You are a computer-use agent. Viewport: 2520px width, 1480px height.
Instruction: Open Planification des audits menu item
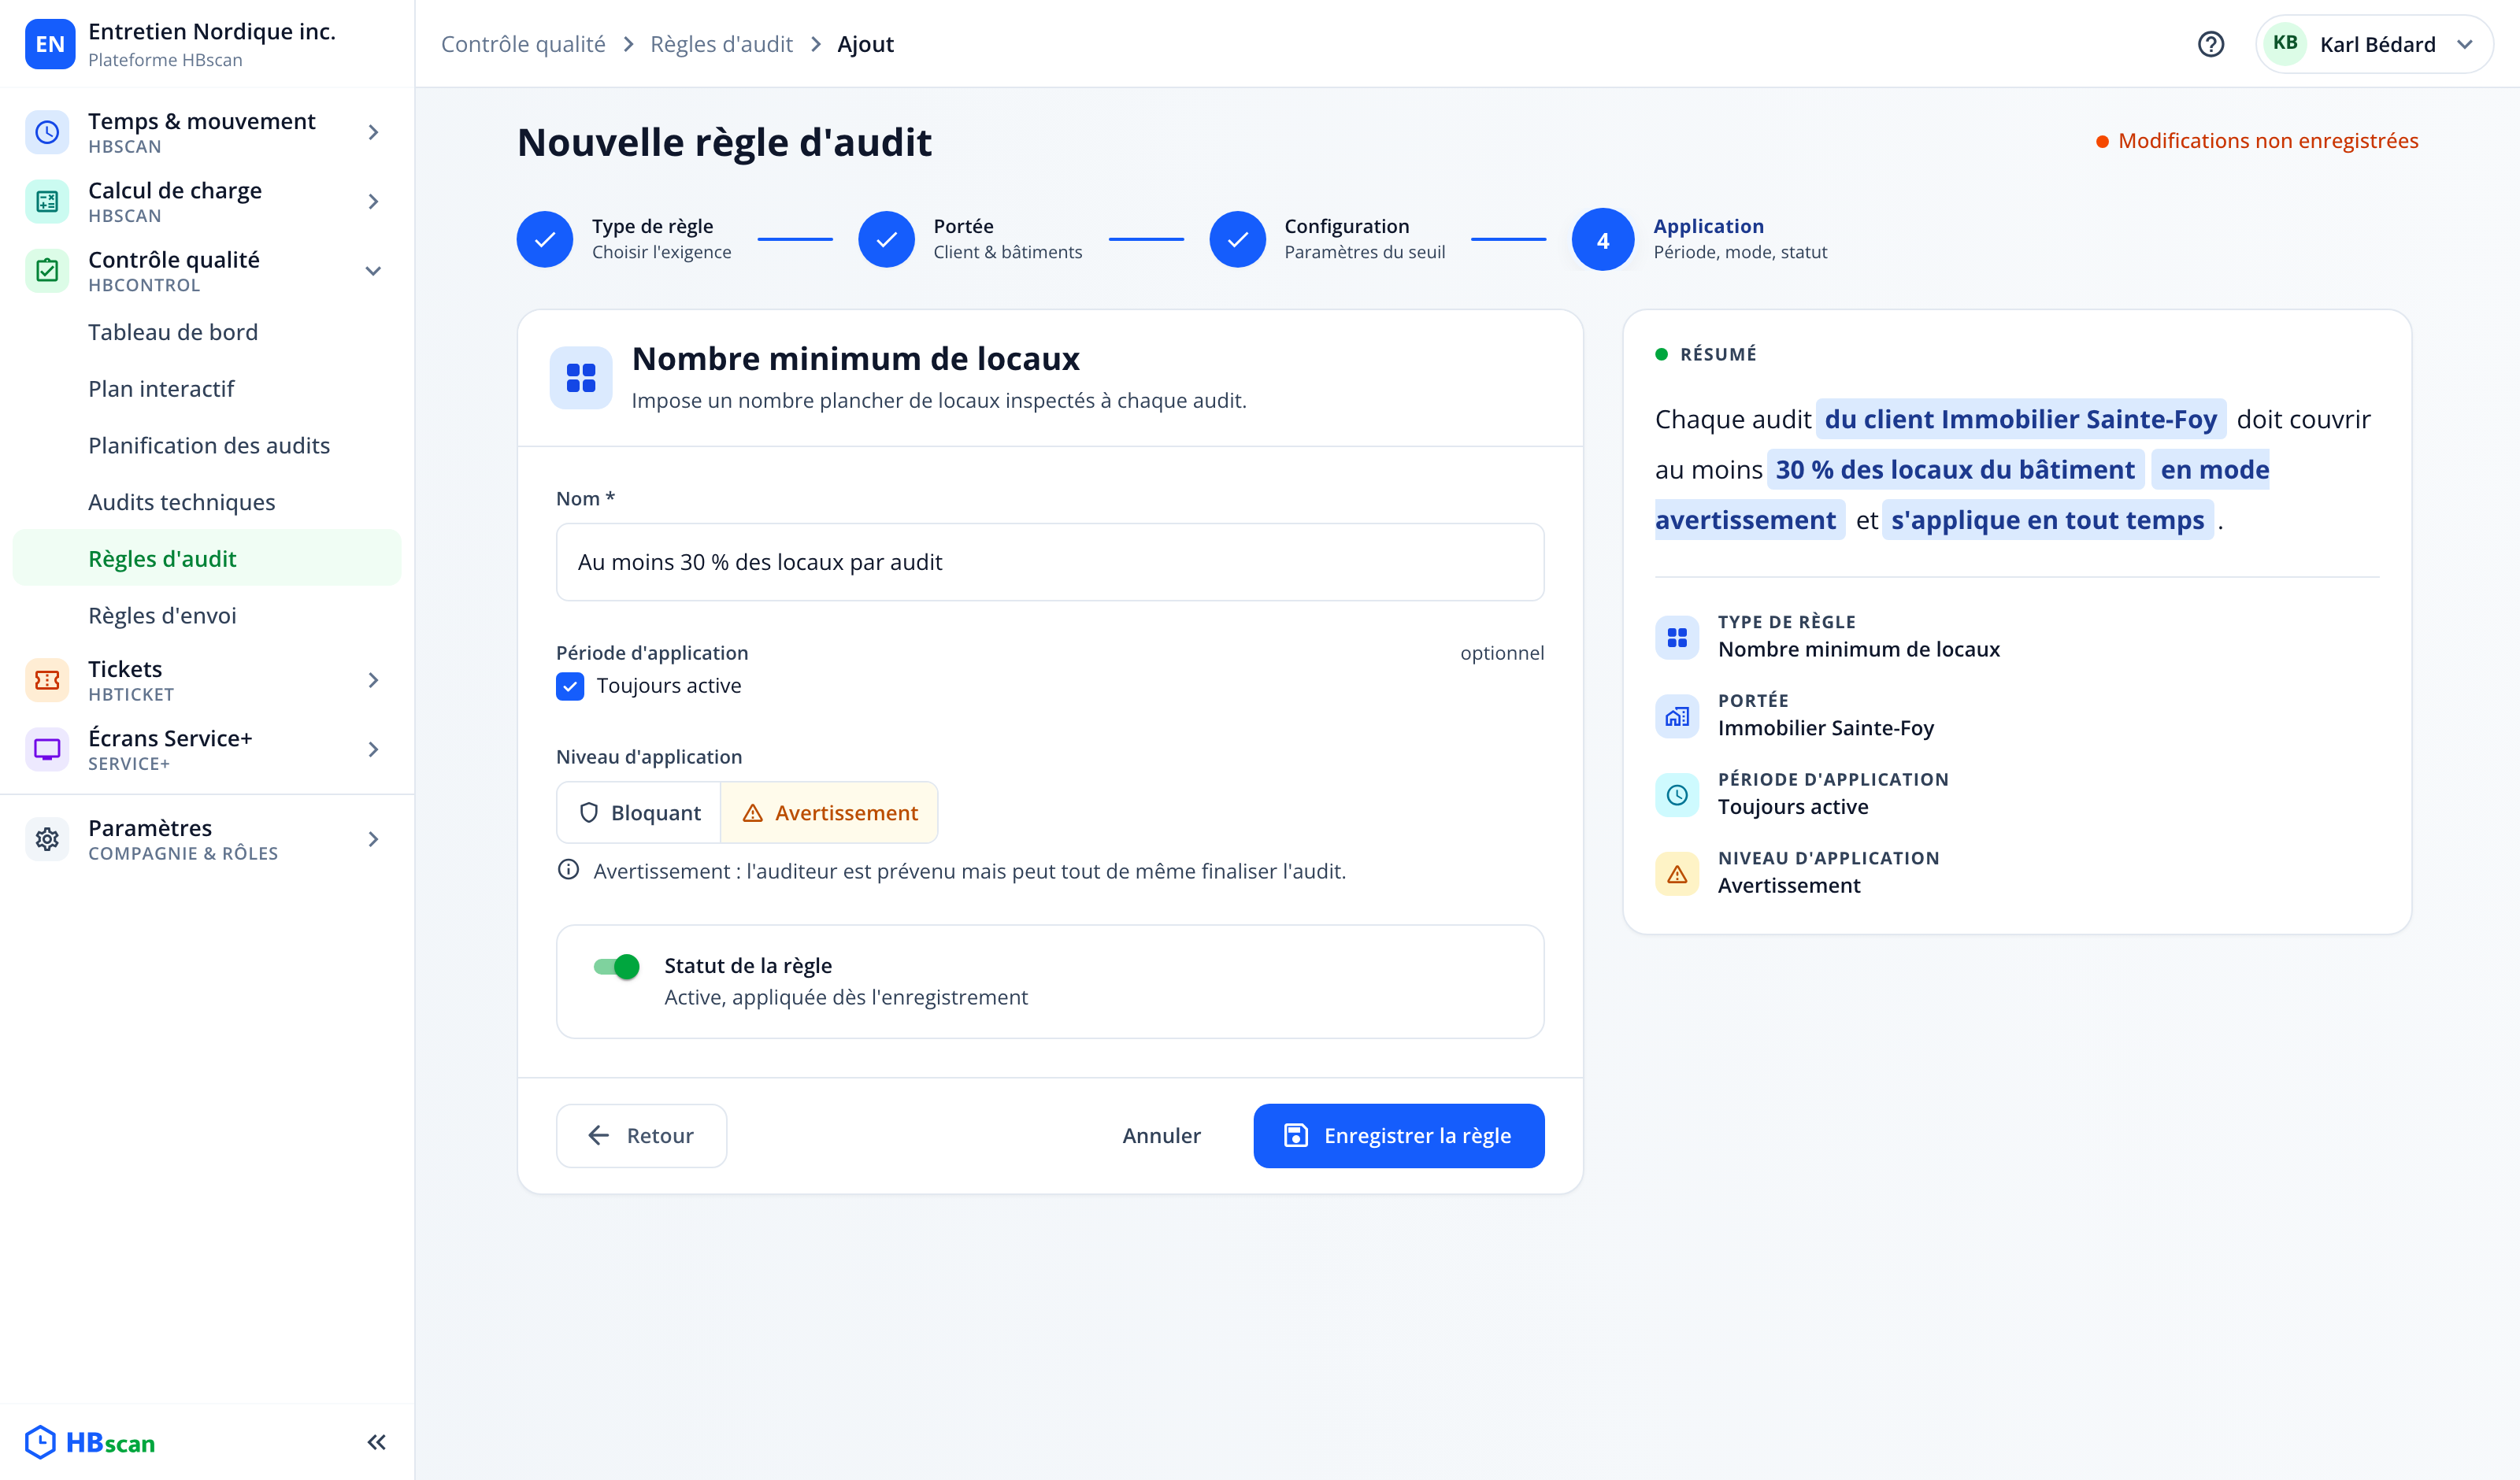[206, 445]
